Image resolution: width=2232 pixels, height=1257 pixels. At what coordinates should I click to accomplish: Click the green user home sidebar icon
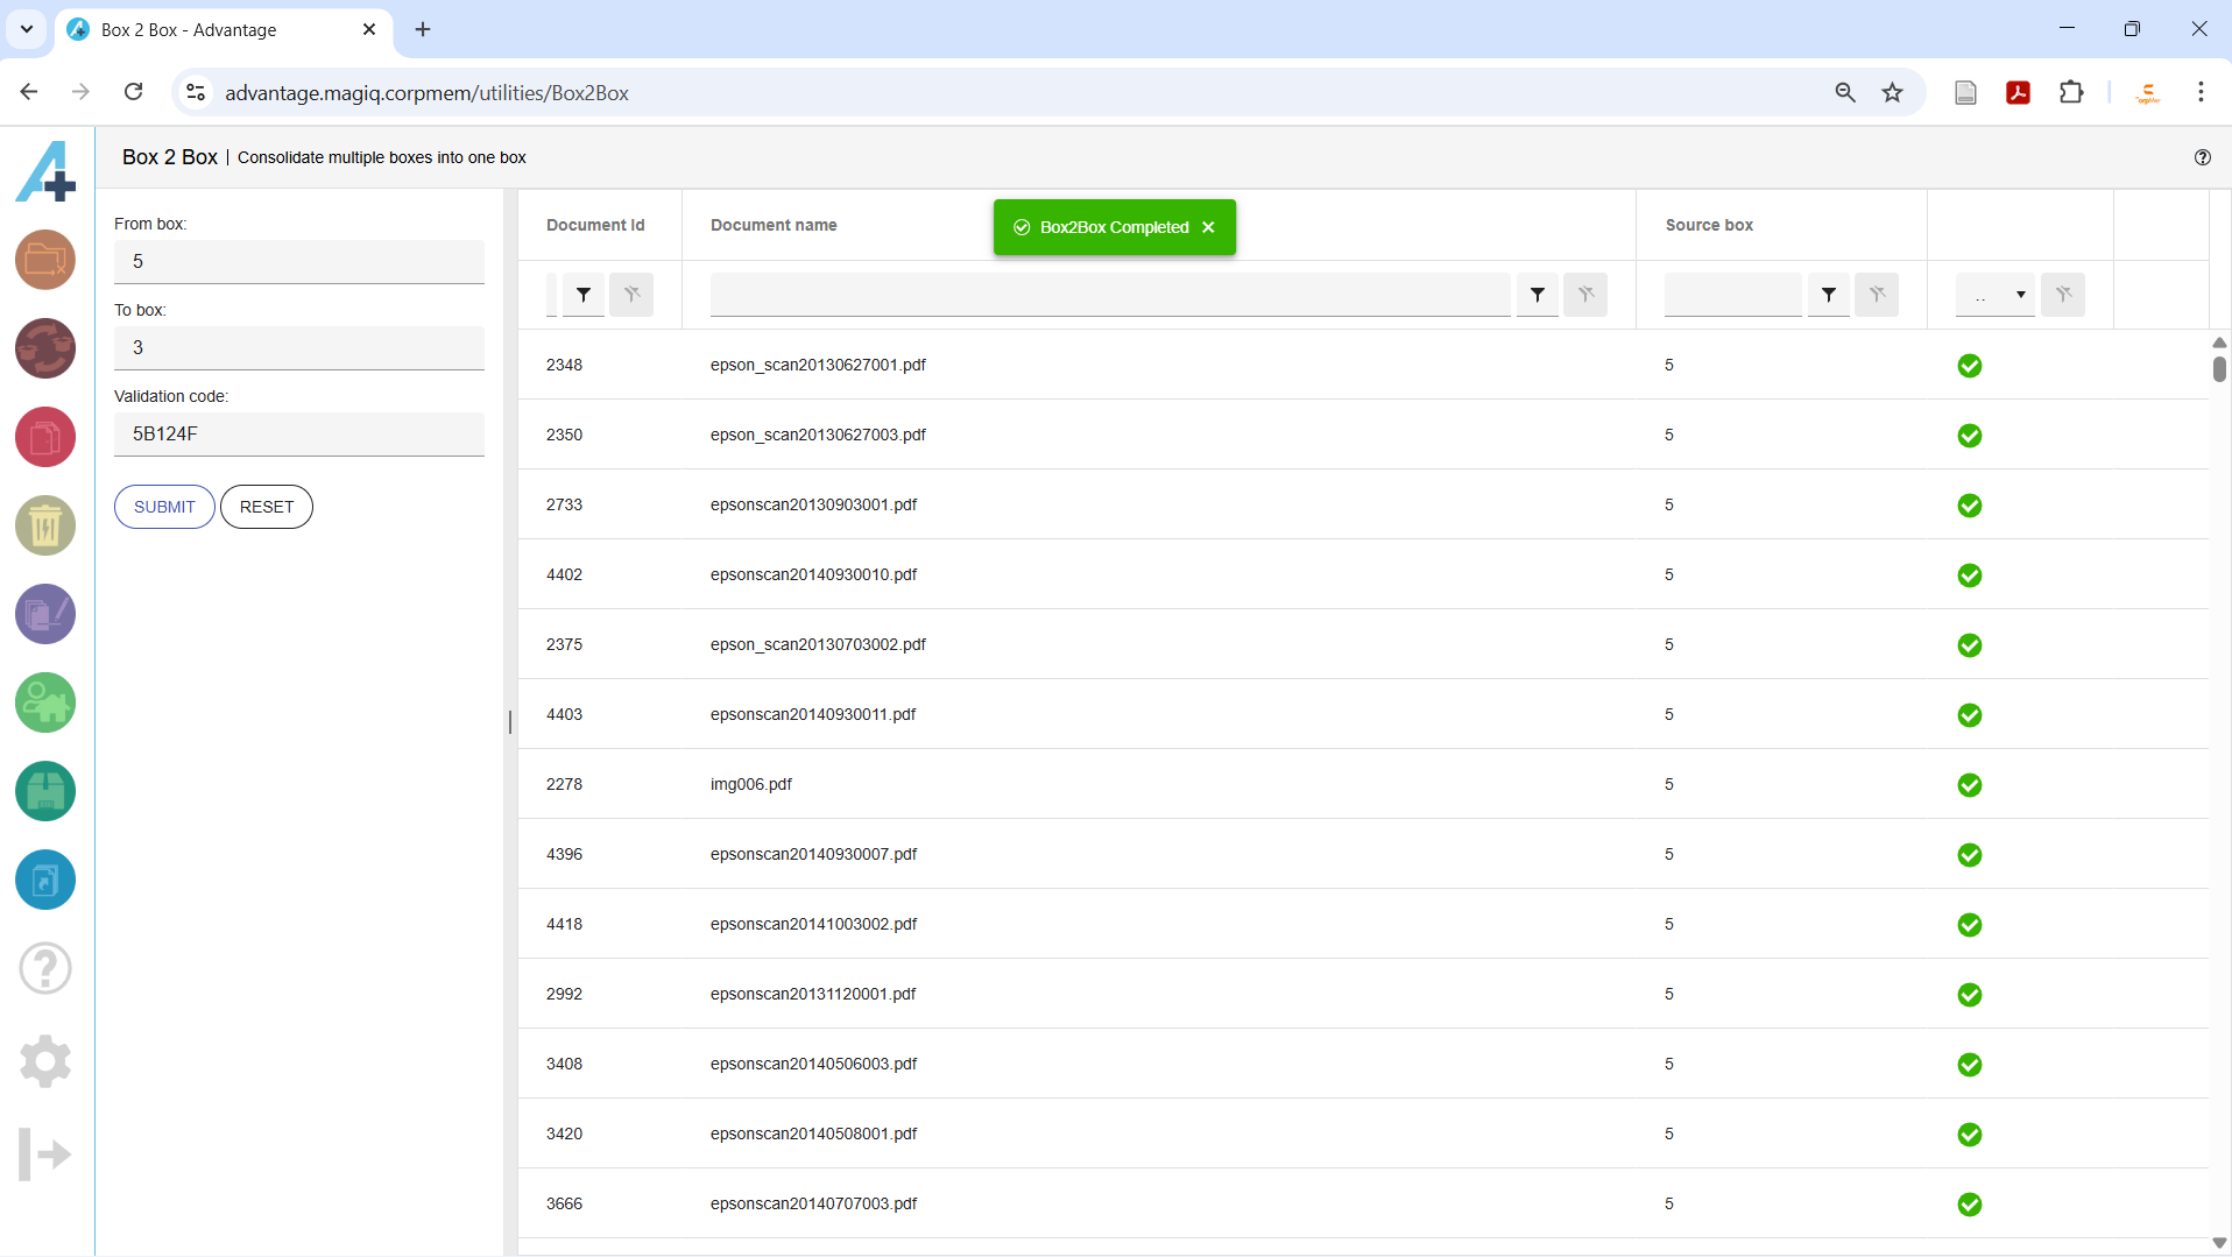(45, 702)
